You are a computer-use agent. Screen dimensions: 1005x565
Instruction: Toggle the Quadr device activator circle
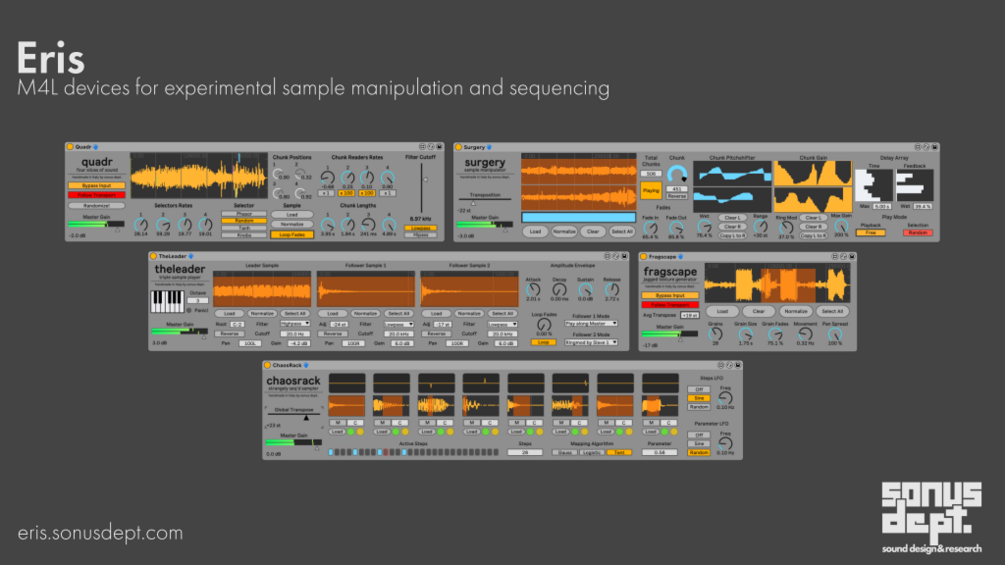(x=71, y=147)
